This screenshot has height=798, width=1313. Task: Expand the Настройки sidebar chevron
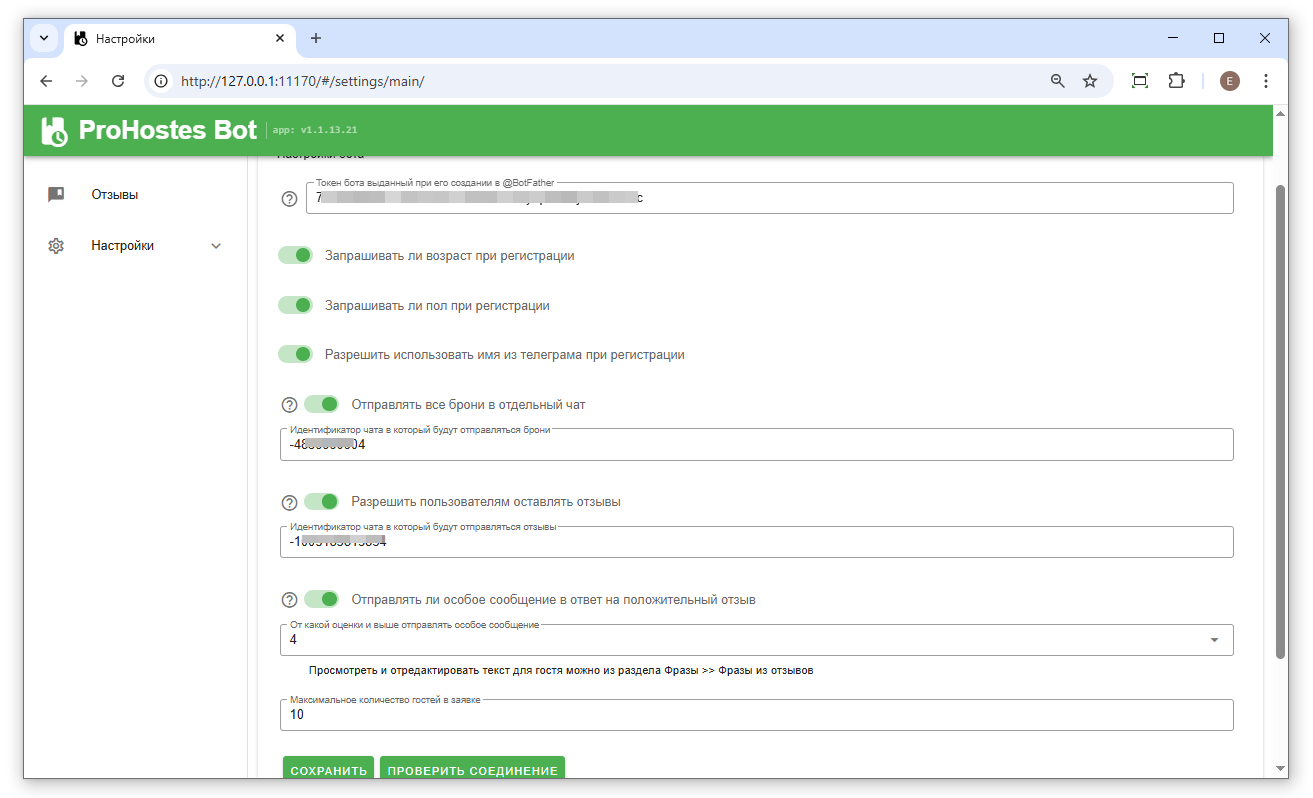tap(216, 246)
